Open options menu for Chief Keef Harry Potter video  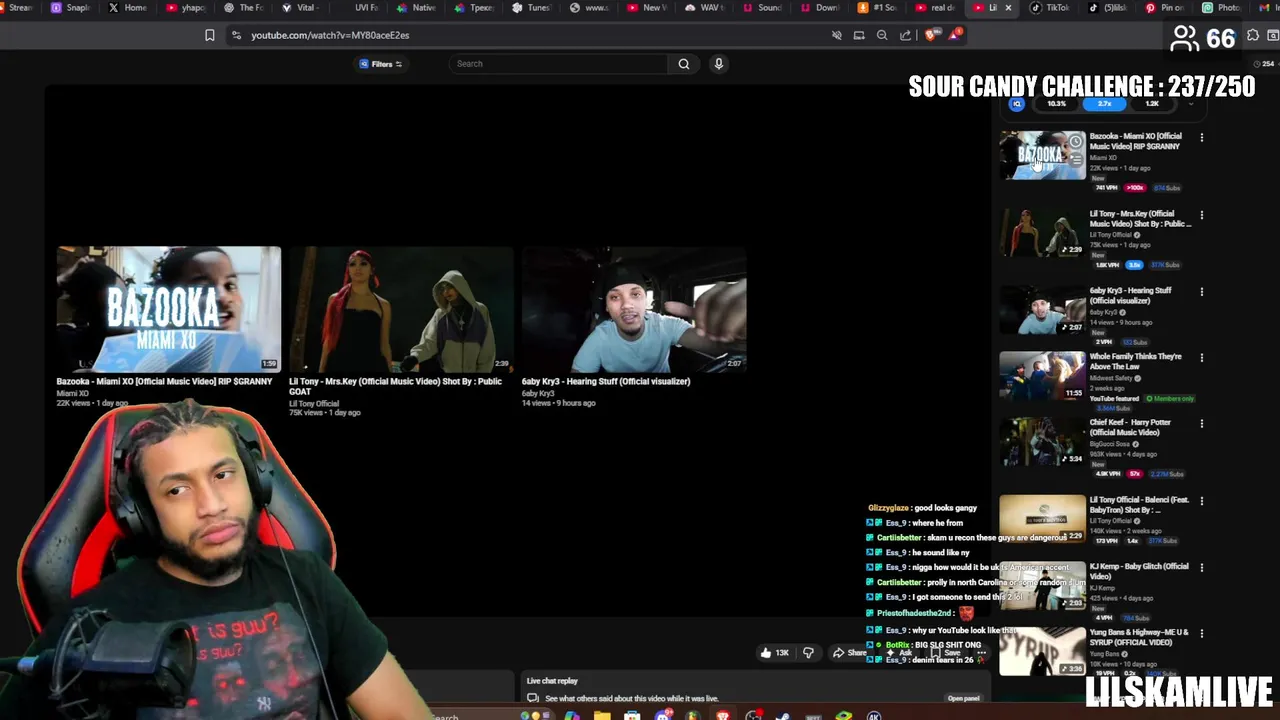click(1201, 423)
